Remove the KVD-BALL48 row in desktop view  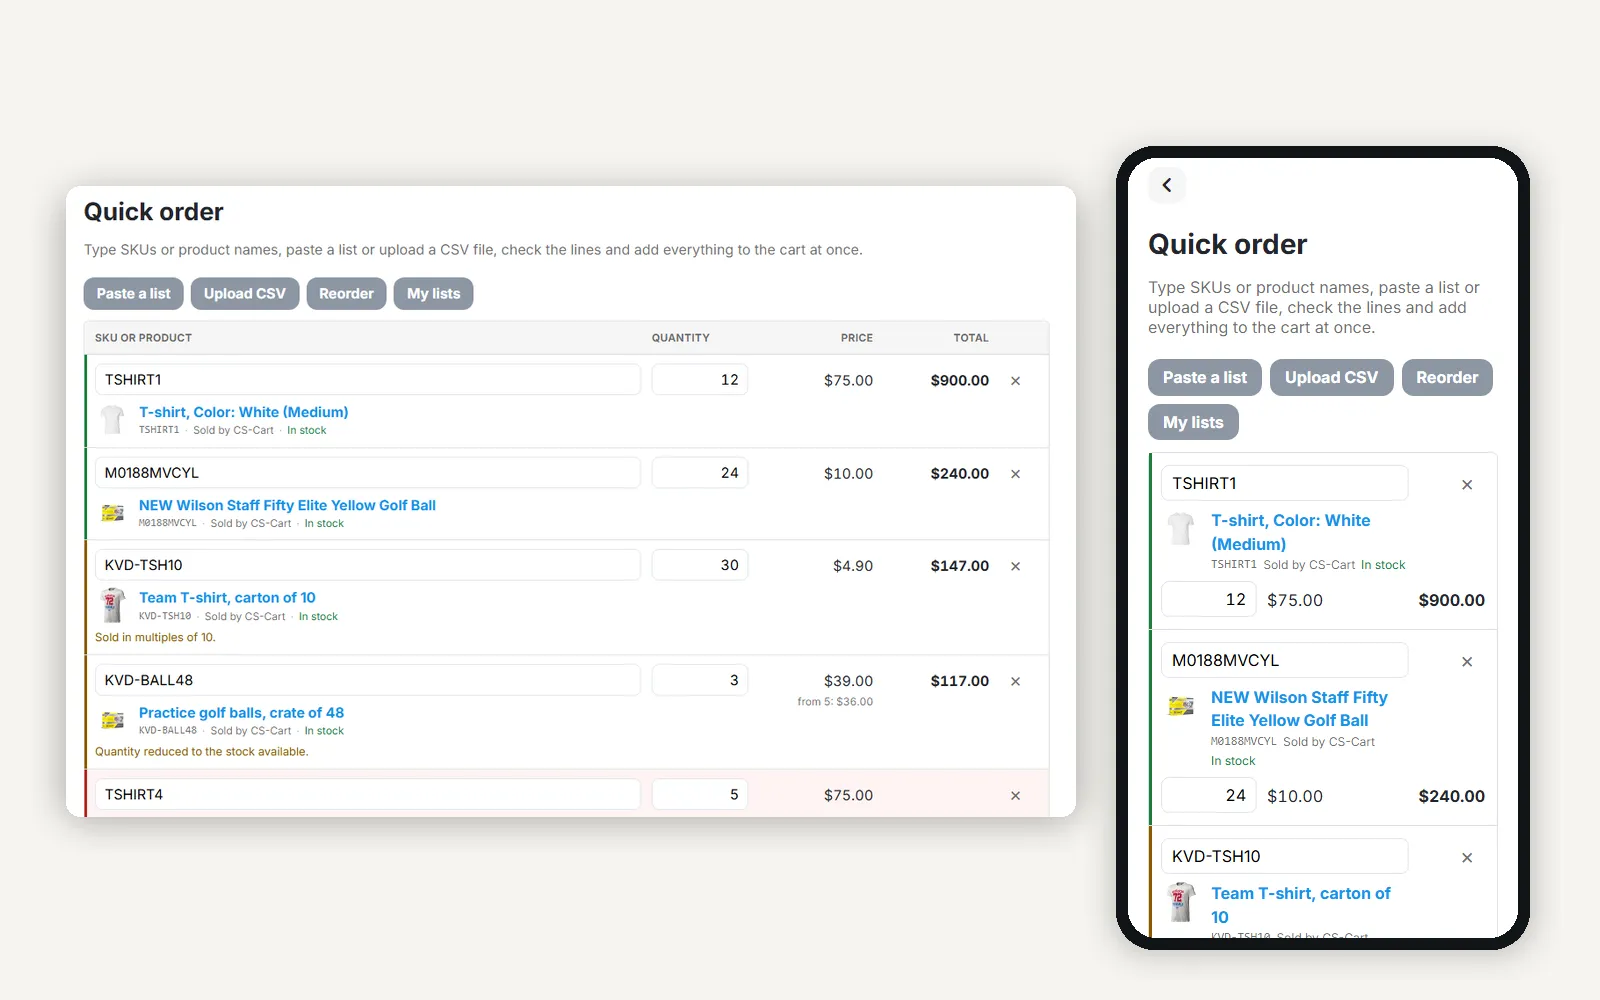click(x=1015, y=681)
